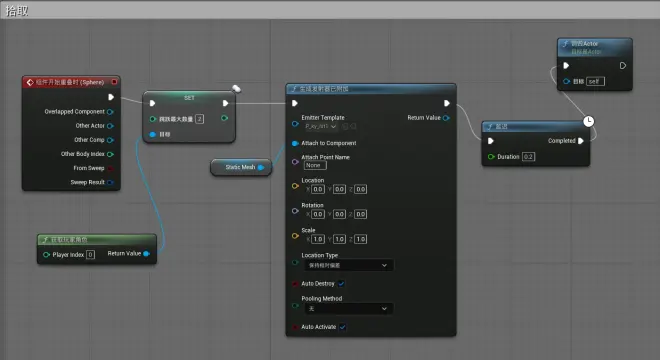Viewport: 660px width, 360px height.
Task: Click the Location Z value field
Action: 360,189
